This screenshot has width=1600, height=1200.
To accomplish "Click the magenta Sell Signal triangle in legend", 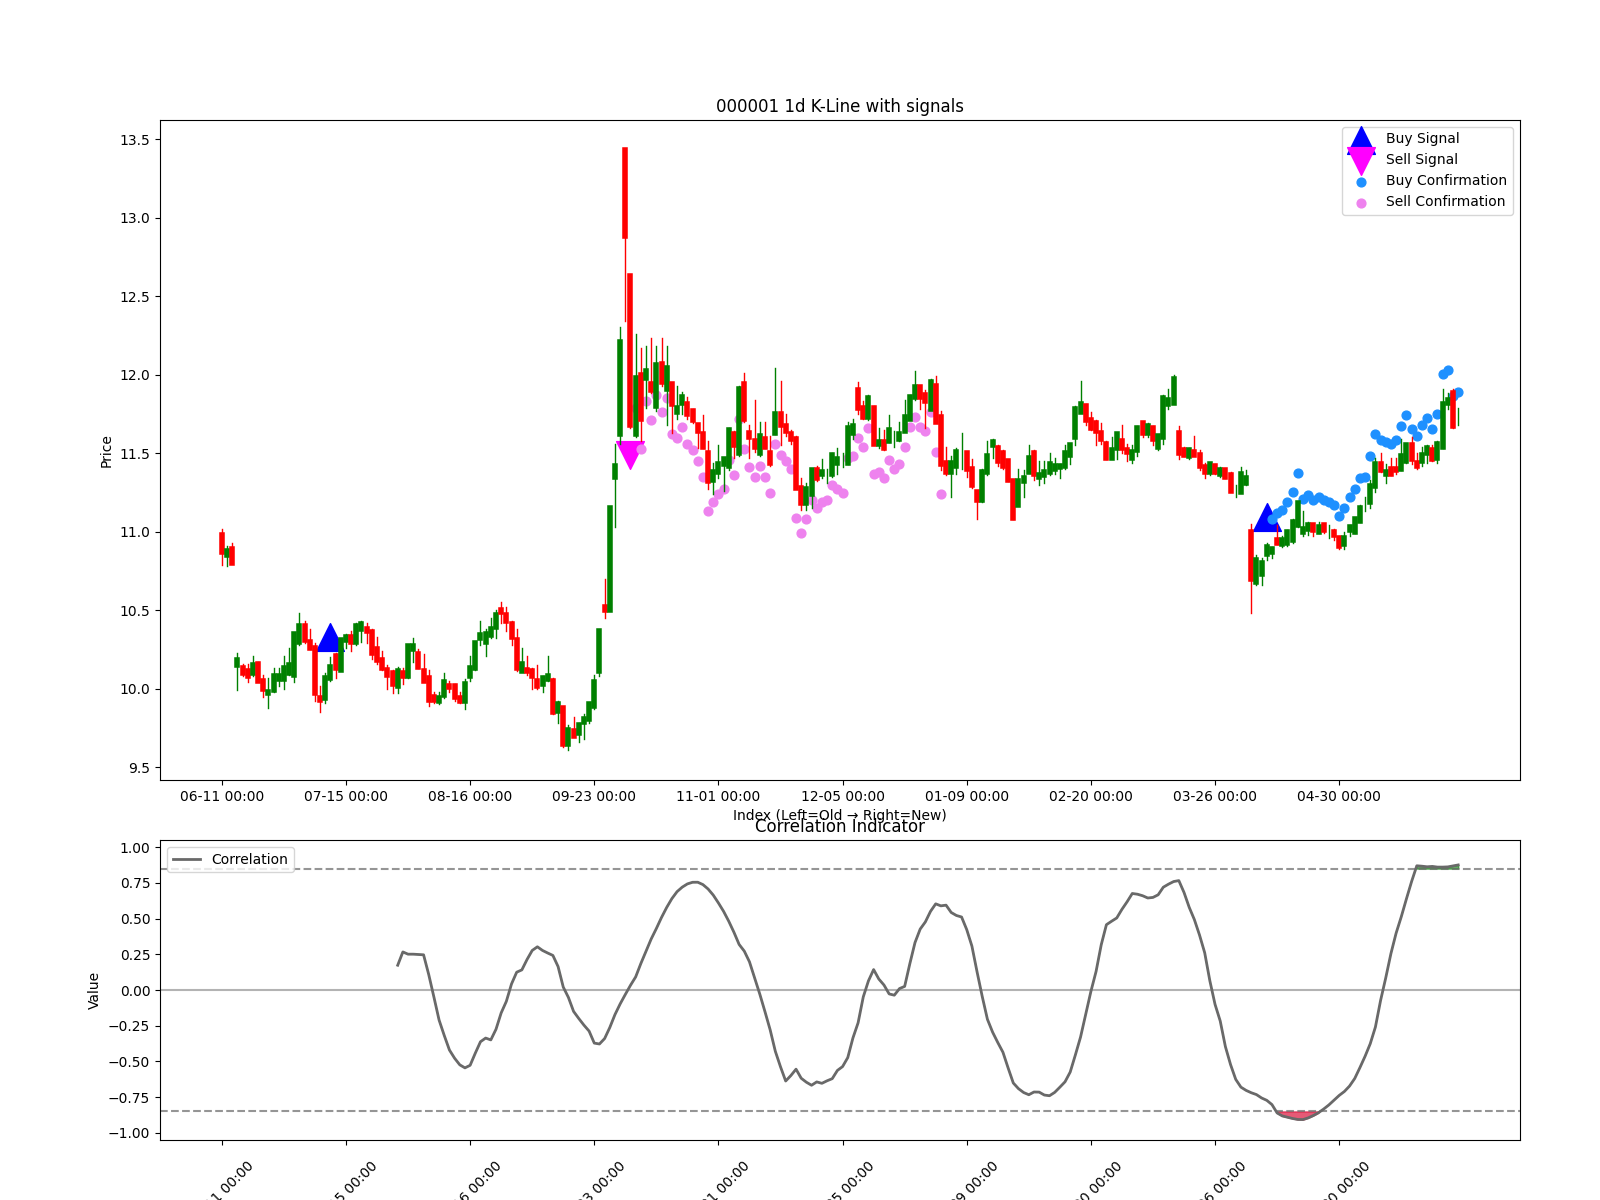I will point(1361,161).
